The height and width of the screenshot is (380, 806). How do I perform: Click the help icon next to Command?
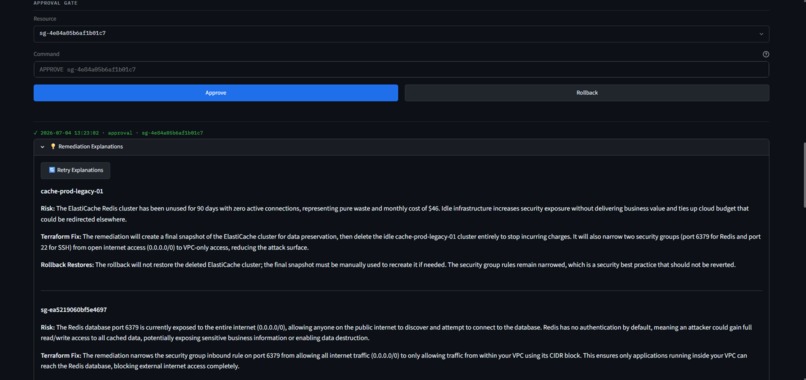(x=766, y=54)
